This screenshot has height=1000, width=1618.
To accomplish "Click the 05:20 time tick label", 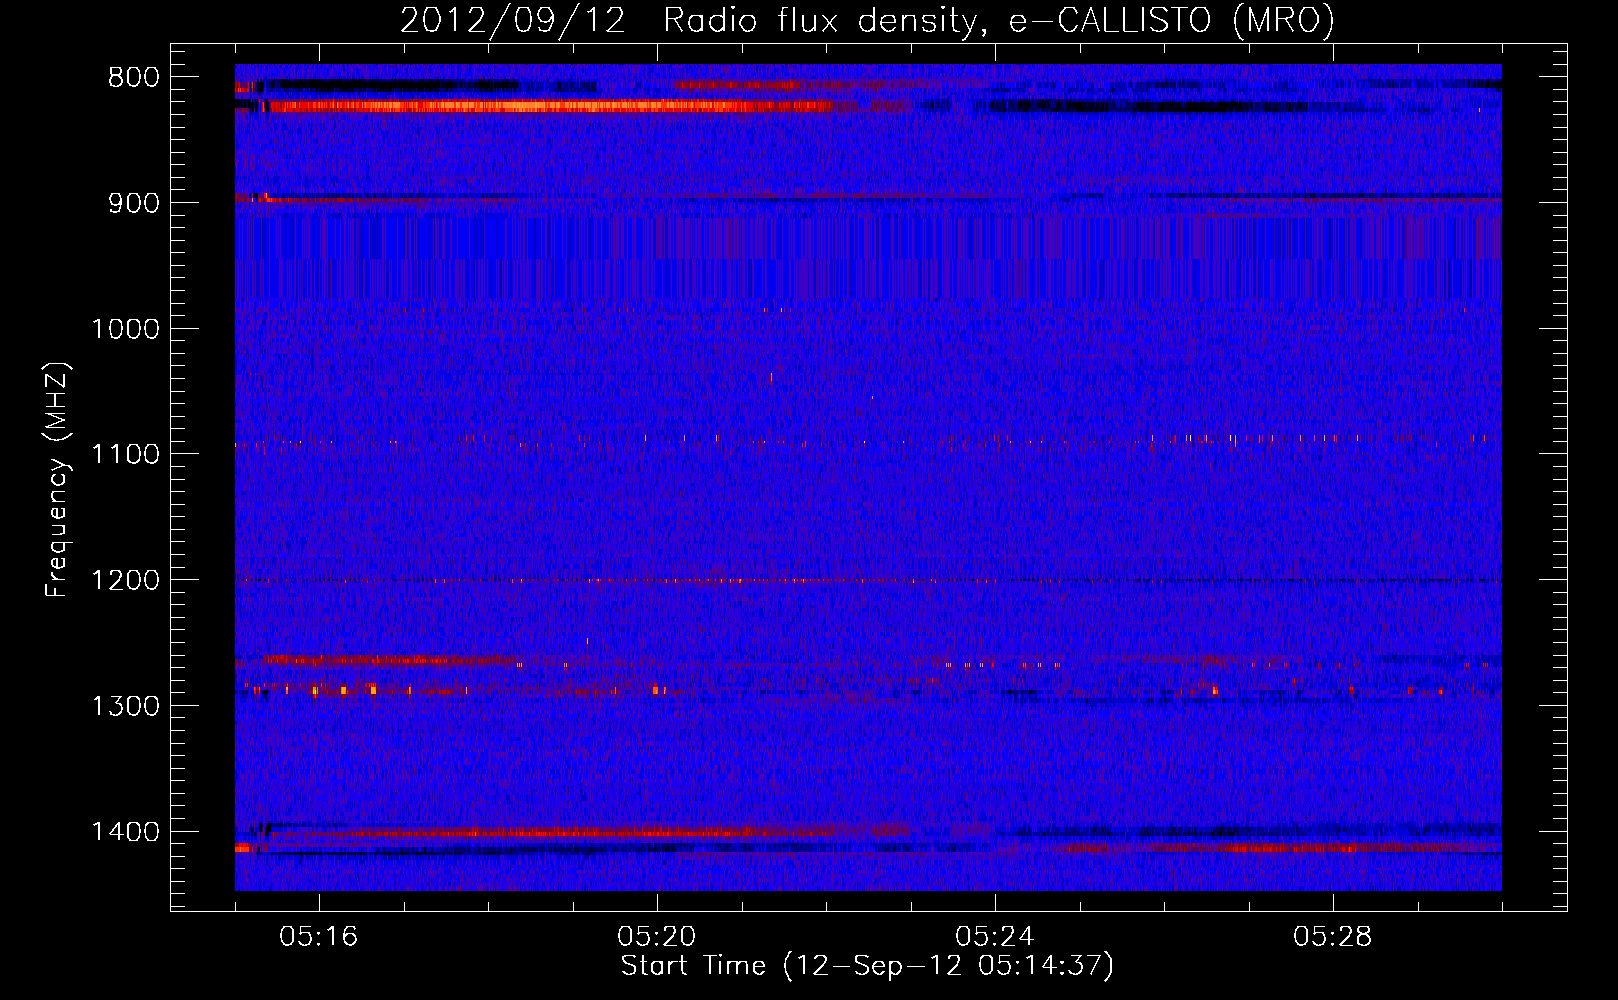I will pos(657,937).
